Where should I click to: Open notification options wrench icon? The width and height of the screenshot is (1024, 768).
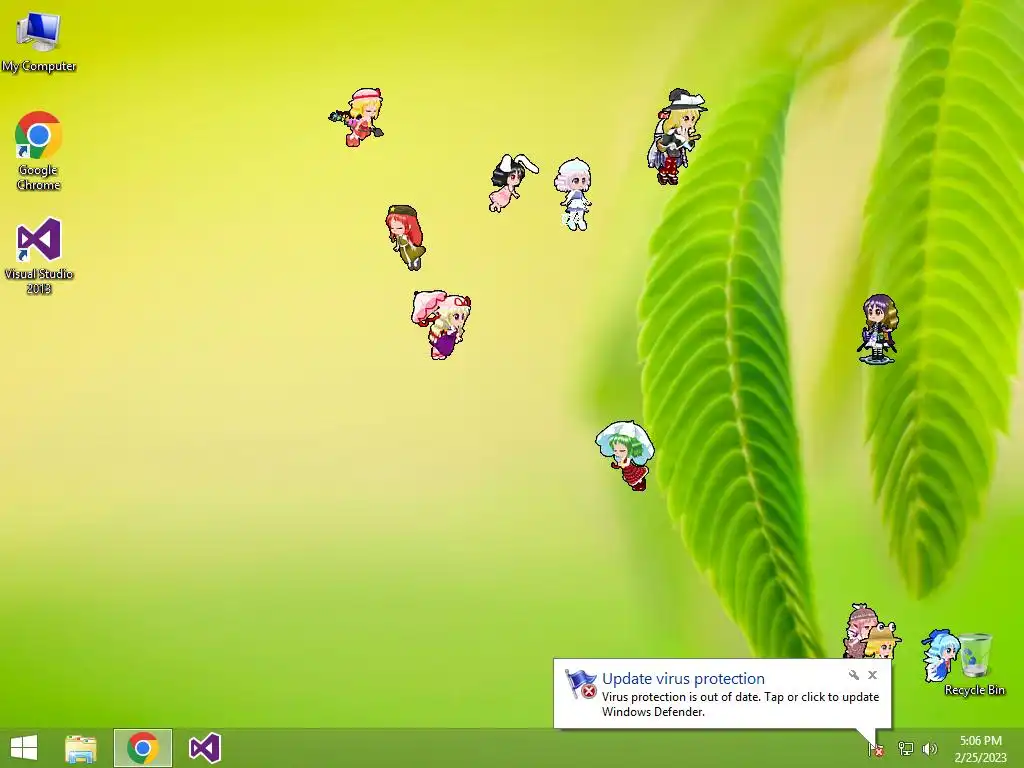tap(854, 675)
